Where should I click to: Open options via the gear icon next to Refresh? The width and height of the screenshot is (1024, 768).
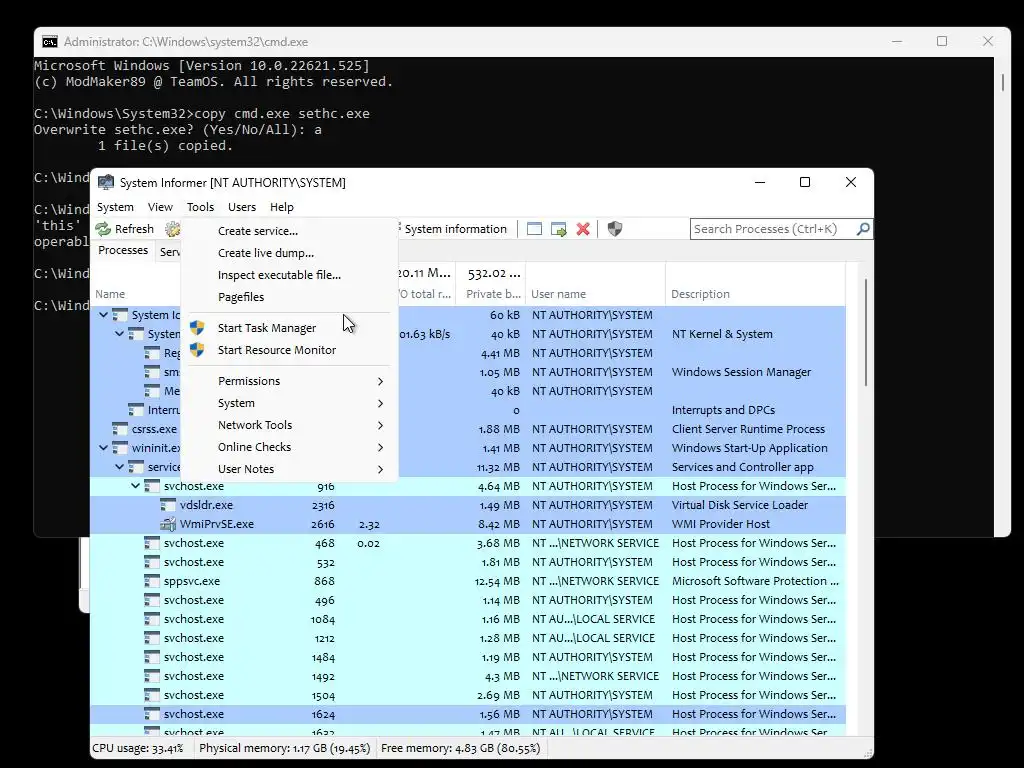(172, 229)
